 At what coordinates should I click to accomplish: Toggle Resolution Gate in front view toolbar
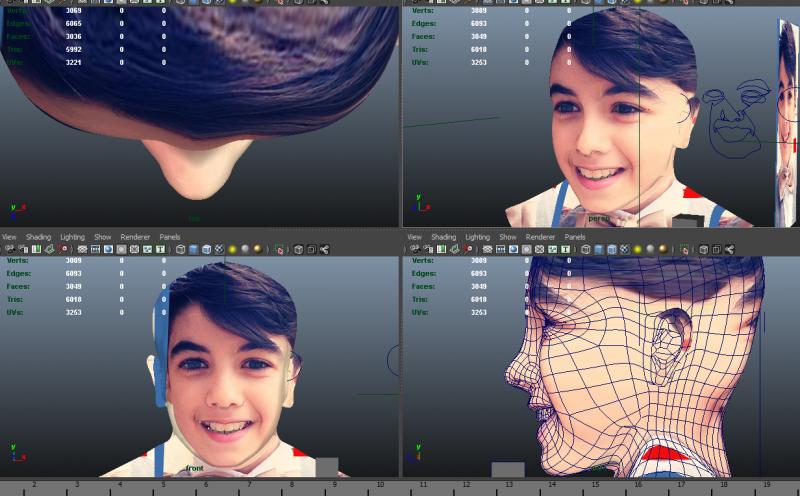tap(108, 249)
